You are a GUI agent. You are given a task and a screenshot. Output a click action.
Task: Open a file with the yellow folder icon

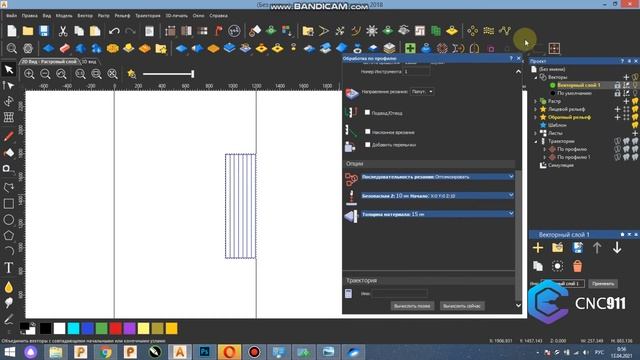pos(28,31)
